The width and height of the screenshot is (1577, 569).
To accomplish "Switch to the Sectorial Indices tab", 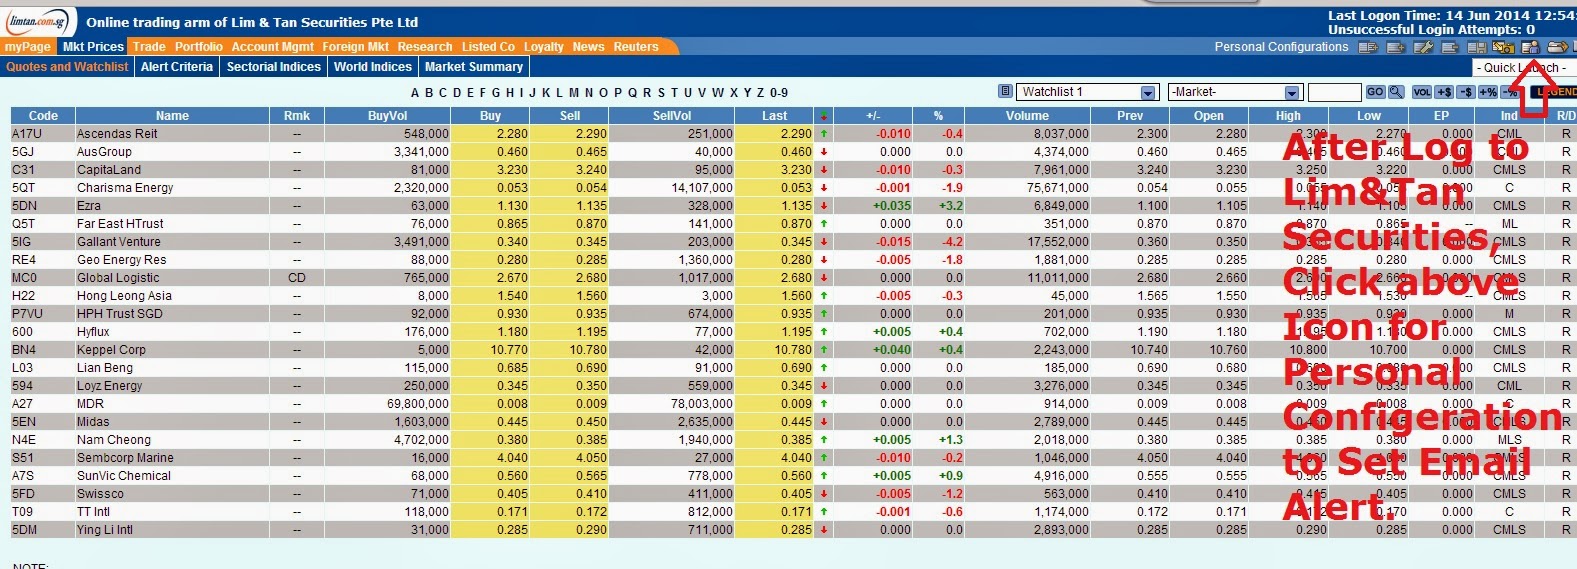I will point(274,67).
